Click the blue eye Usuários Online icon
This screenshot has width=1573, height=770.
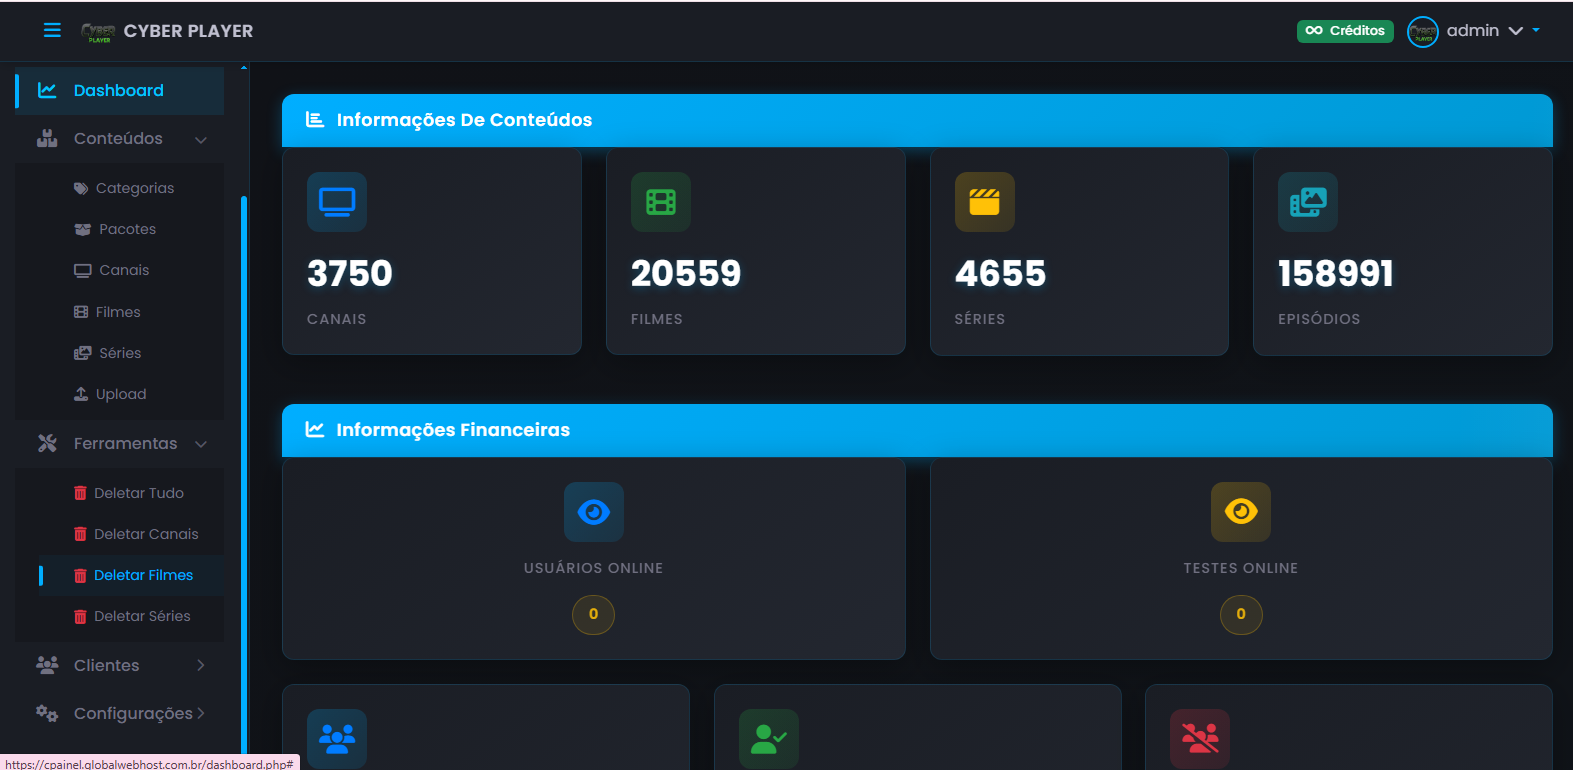click(593, 512)
